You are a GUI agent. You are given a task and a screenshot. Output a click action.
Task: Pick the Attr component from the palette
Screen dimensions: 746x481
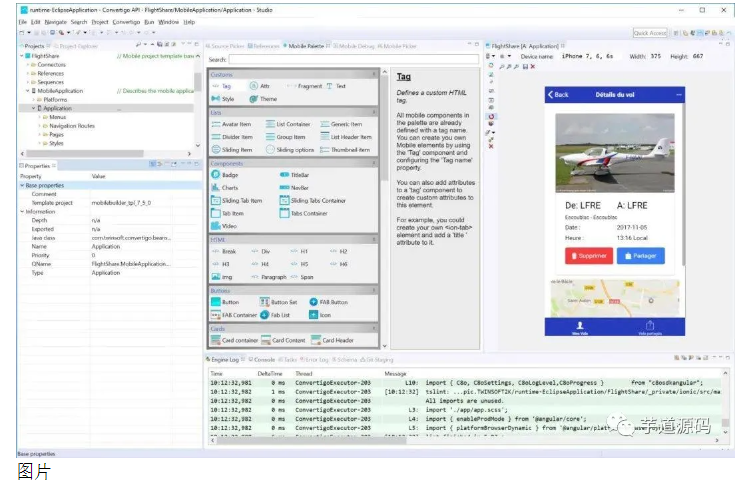[x=260, y=86]
